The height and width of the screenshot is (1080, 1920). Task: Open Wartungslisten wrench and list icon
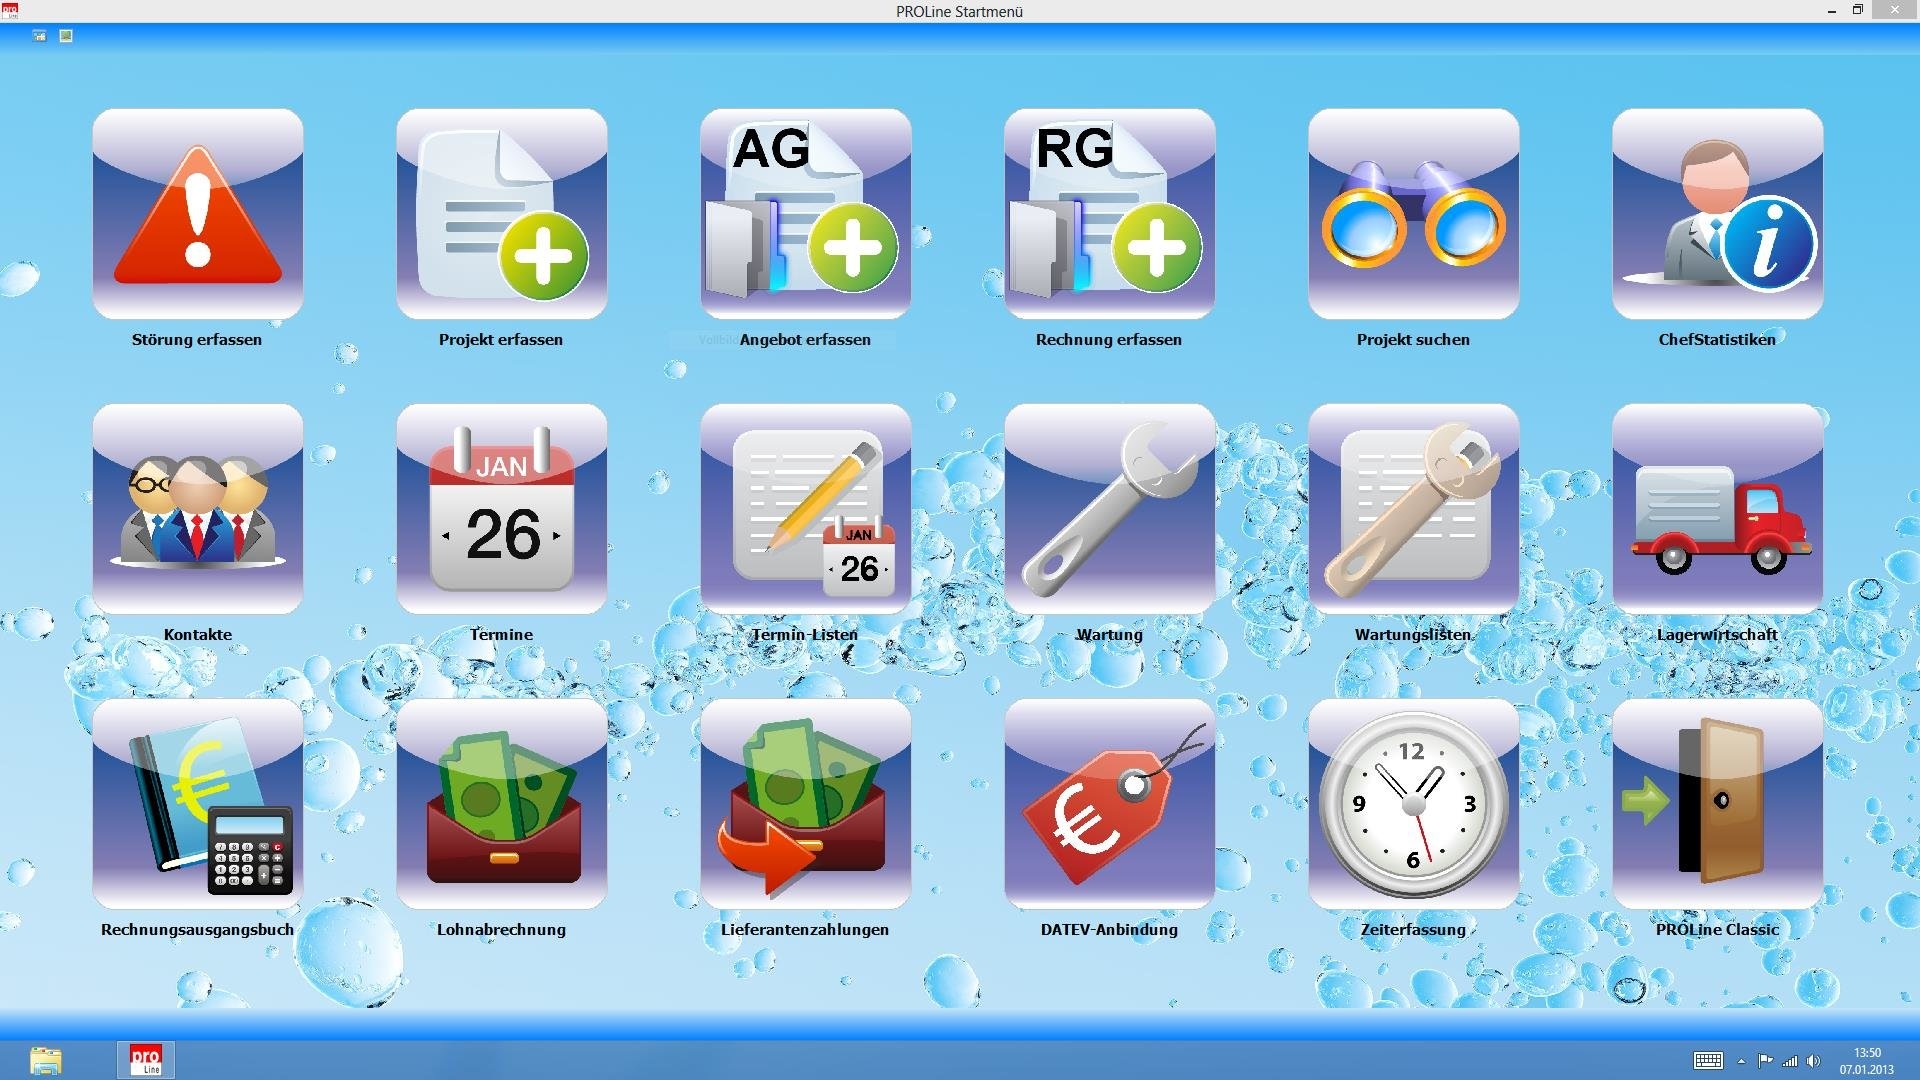coord(1414,509)
